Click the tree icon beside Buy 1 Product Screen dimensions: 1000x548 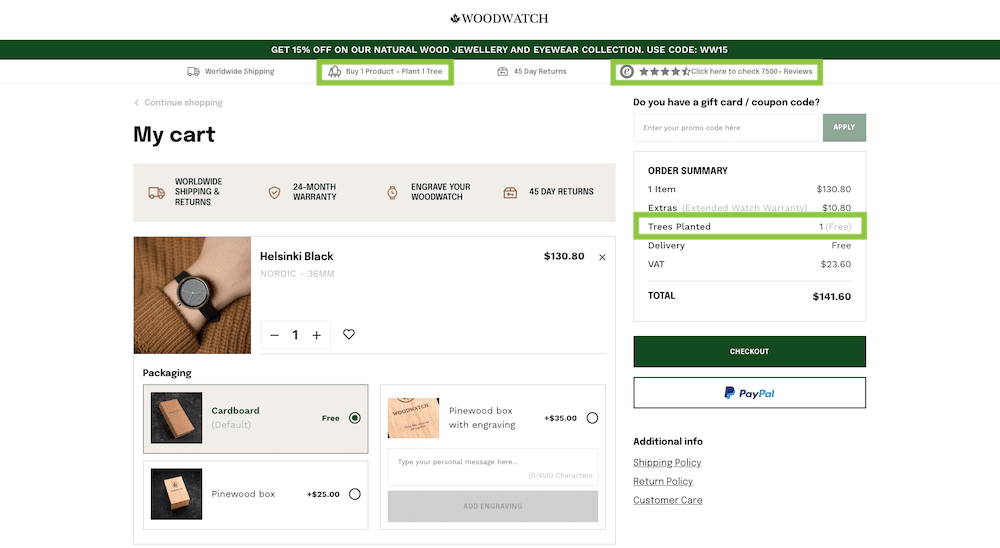click(x=335, y=71)
